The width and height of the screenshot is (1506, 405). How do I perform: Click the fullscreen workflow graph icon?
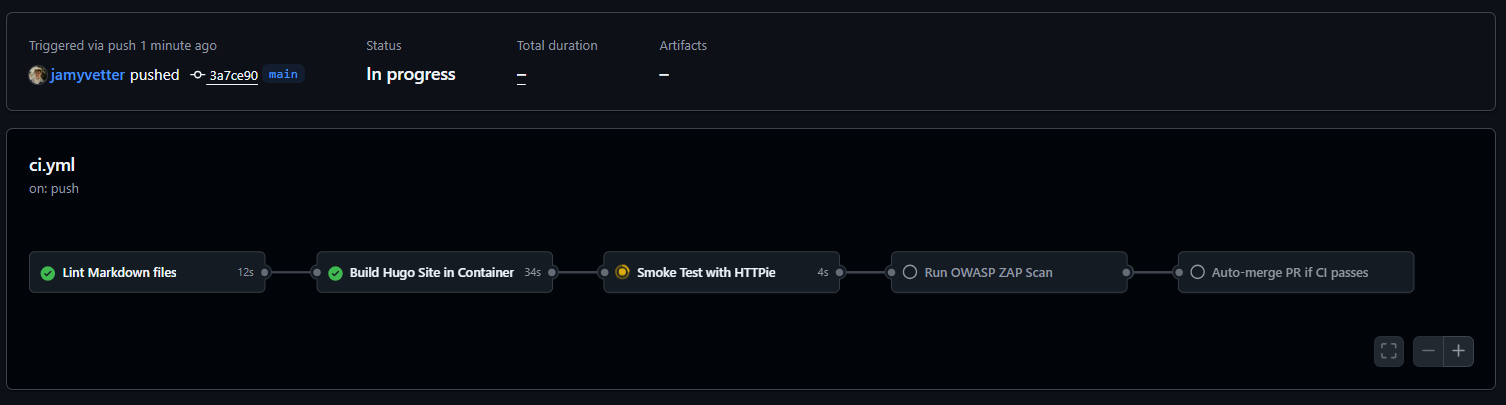click(1388, 351)
